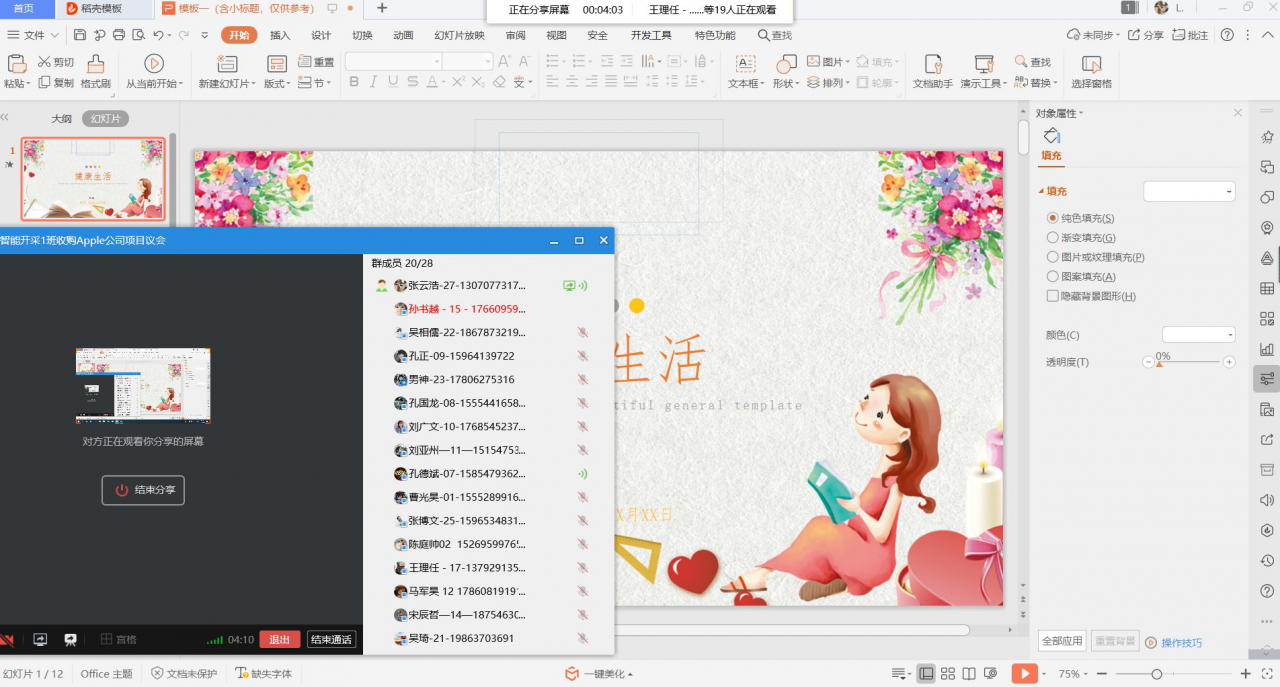Open the Shapes (形状) tool

click(786, 65)
